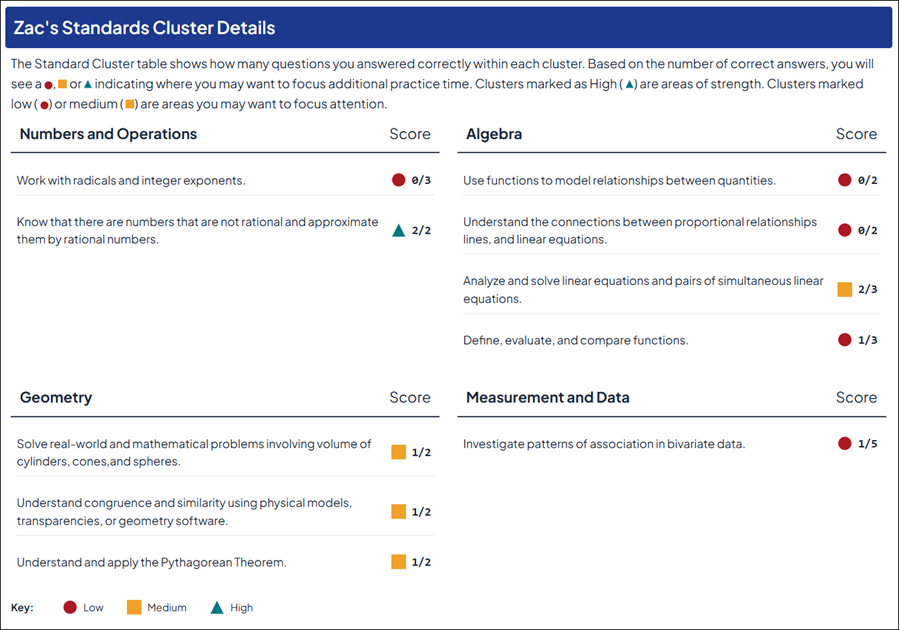Click orange square beside congruence and similarity row
Screen dimensions: 900x630
[x=399, y=512]
